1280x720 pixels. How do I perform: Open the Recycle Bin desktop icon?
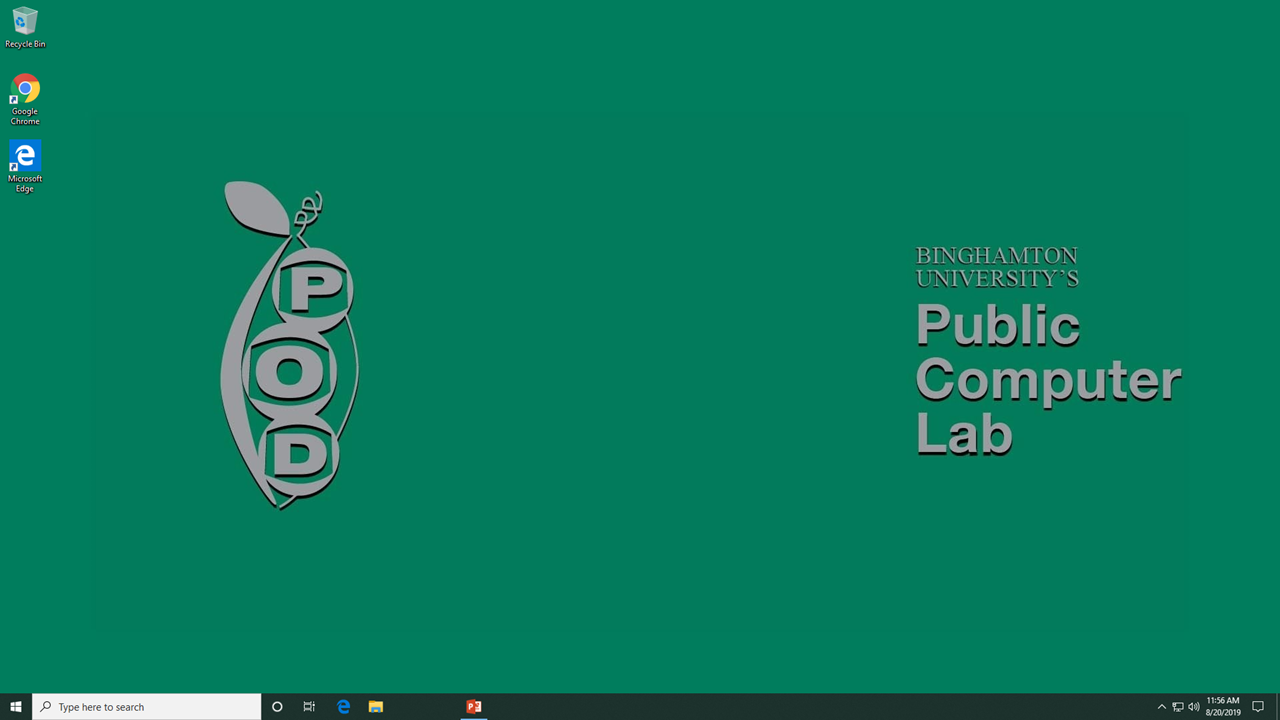25,27
